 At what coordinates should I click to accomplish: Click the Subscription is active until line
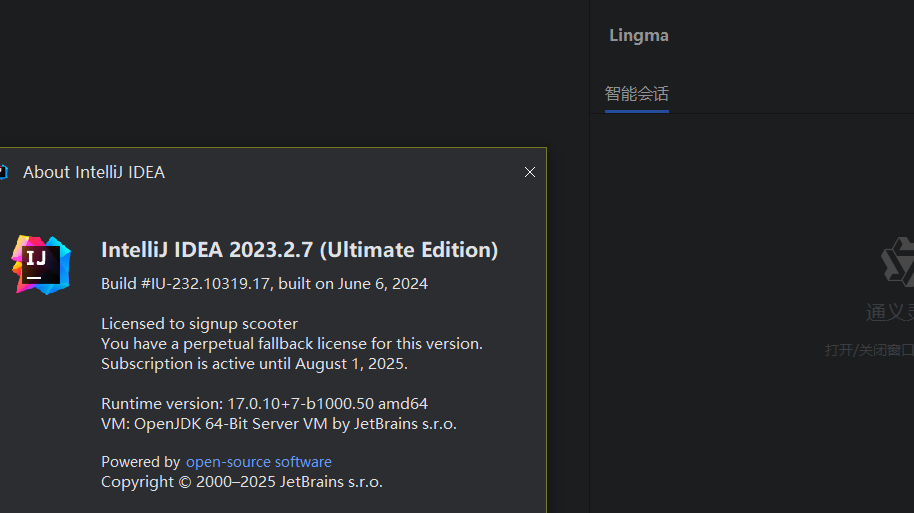[x=254, y=363]
